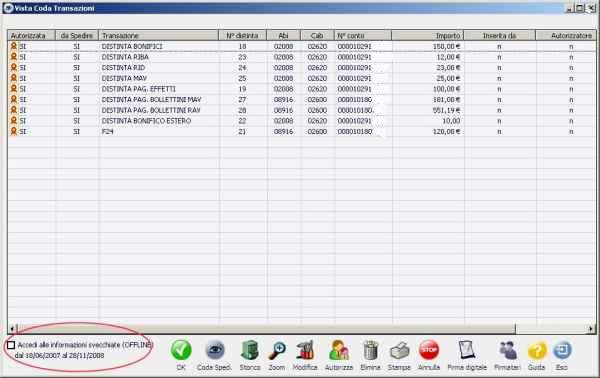Click the authorized icon in DISTINTA RID row

point(14,68)
